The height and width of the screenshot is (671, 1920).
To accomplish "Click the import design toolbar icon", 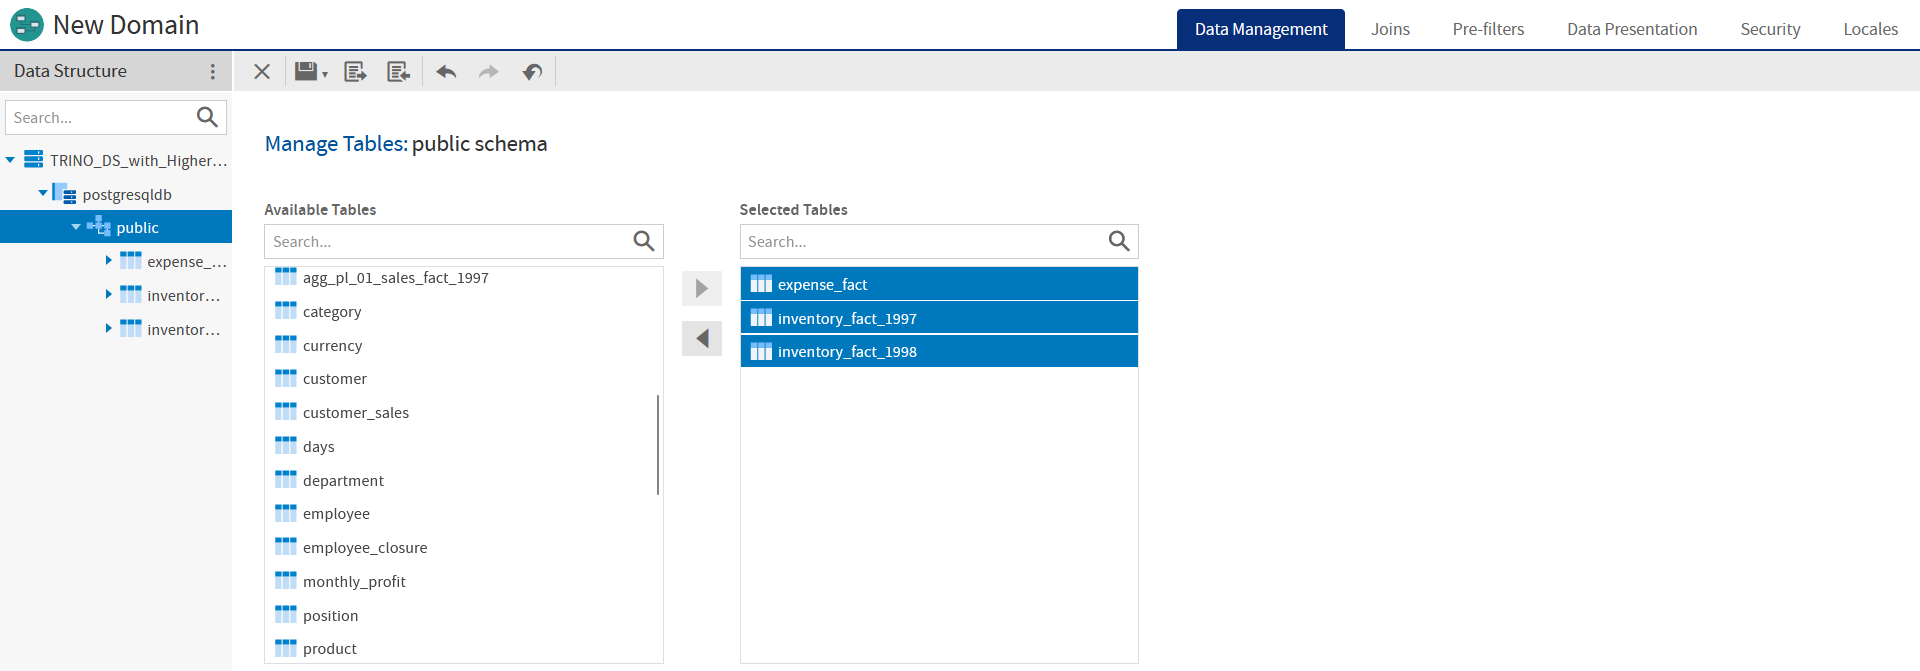I will pos(399,72).
